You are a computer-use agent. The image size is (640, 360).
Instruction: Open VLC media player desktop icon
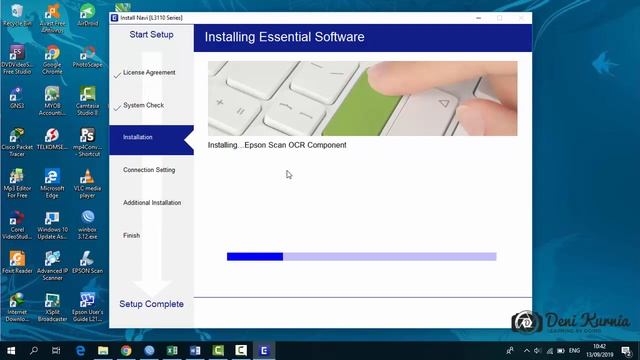[x=87, y=184]
